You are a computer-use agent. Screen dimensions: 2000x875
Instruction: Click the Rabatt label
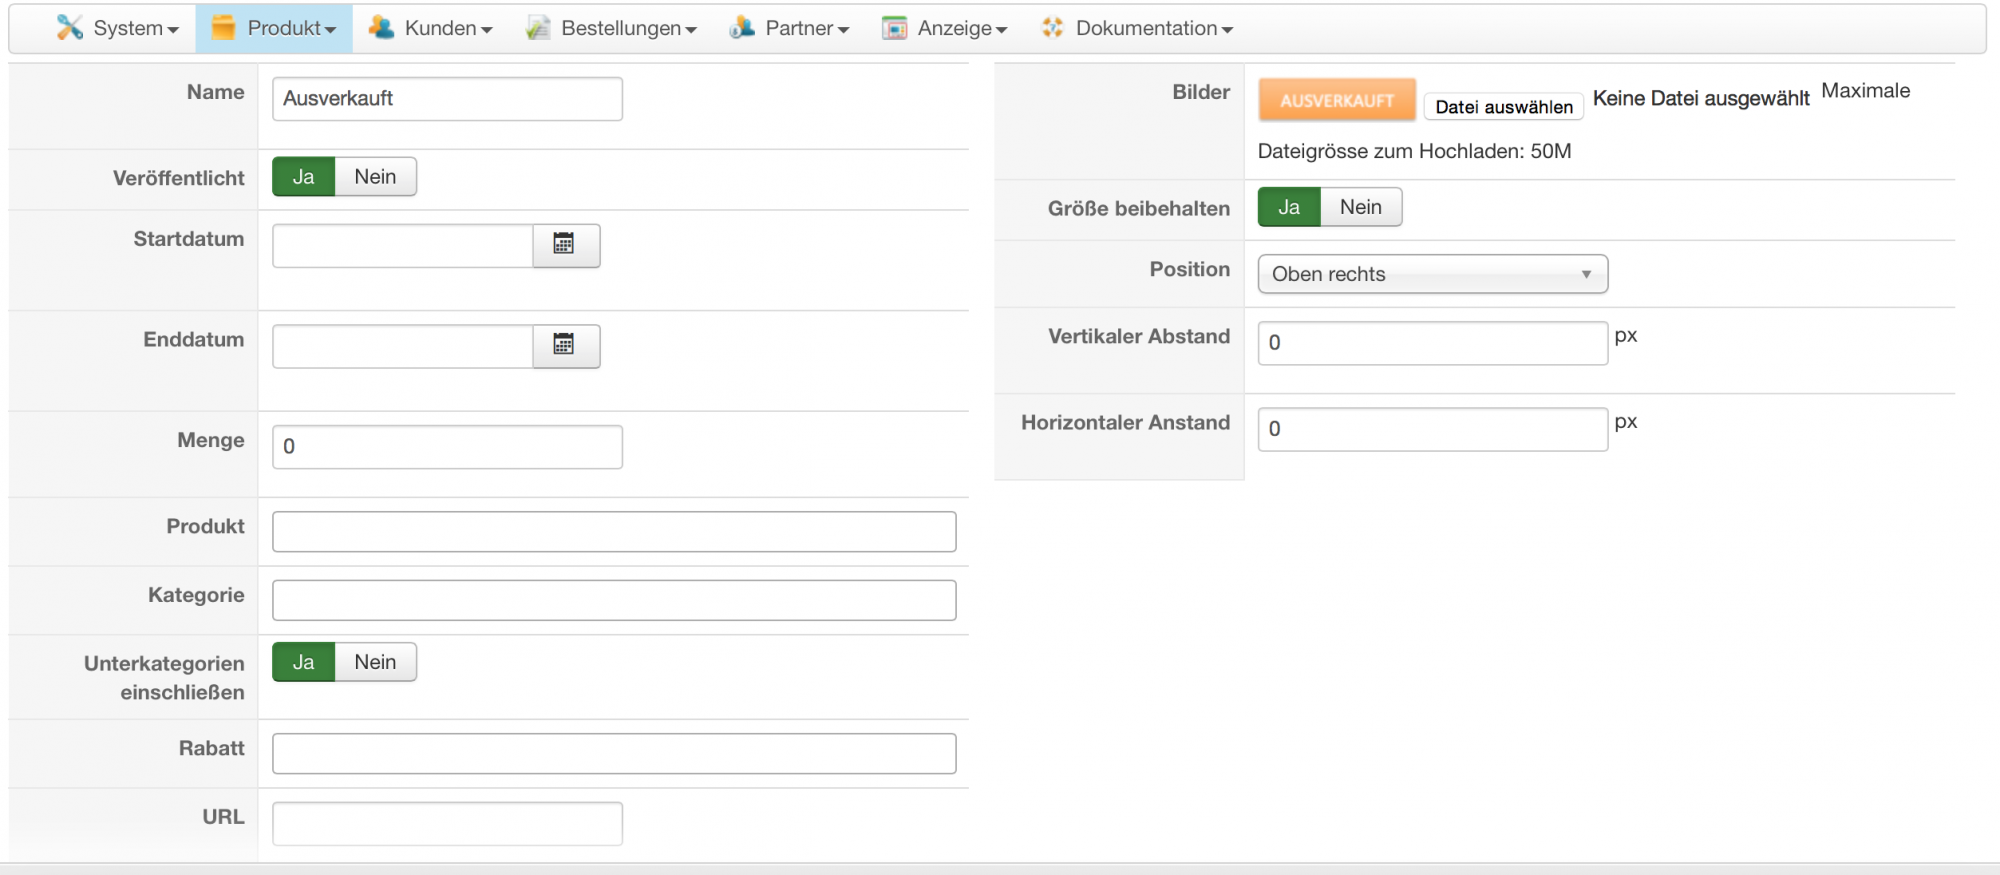click(x=212, y=748)
